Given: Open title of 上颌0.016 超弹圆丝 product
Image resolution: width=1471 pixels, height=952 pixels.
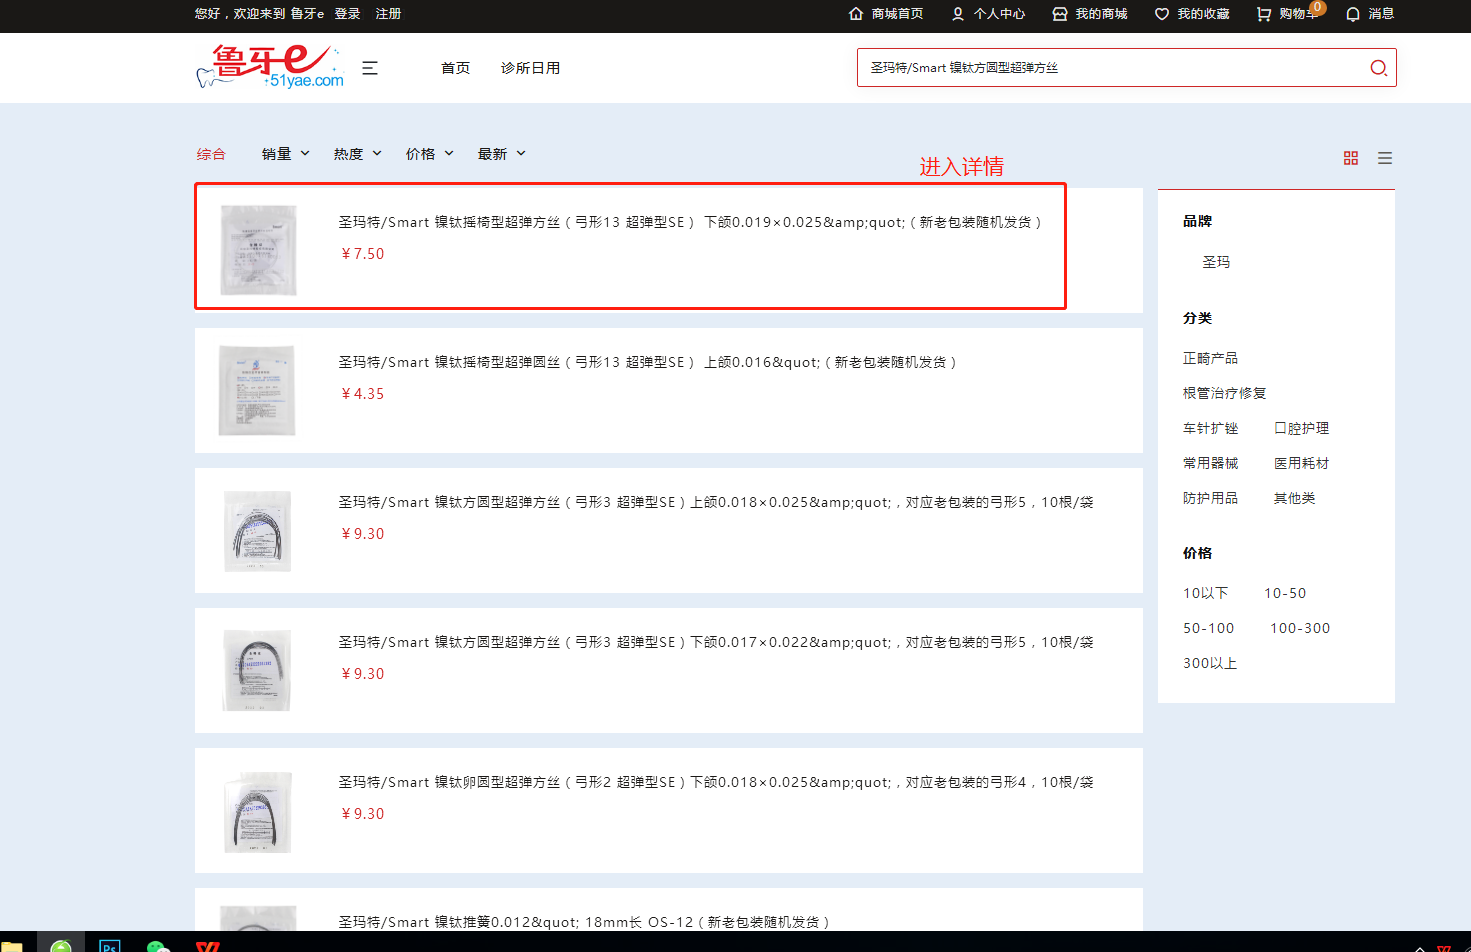Looking at the screenshot, I should point(647,362).
